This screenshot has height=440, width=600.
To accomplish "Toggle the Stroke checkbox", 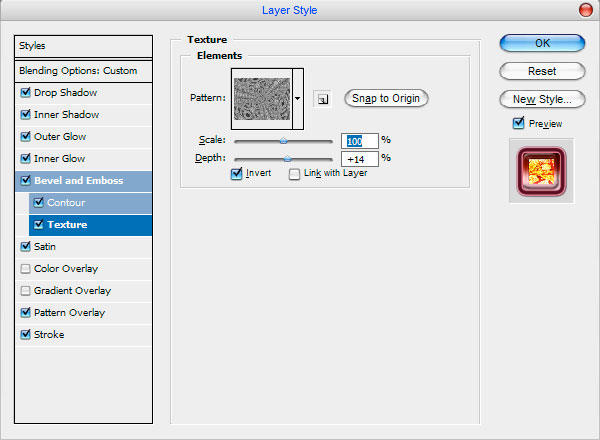I will click(x=26, y=334).
